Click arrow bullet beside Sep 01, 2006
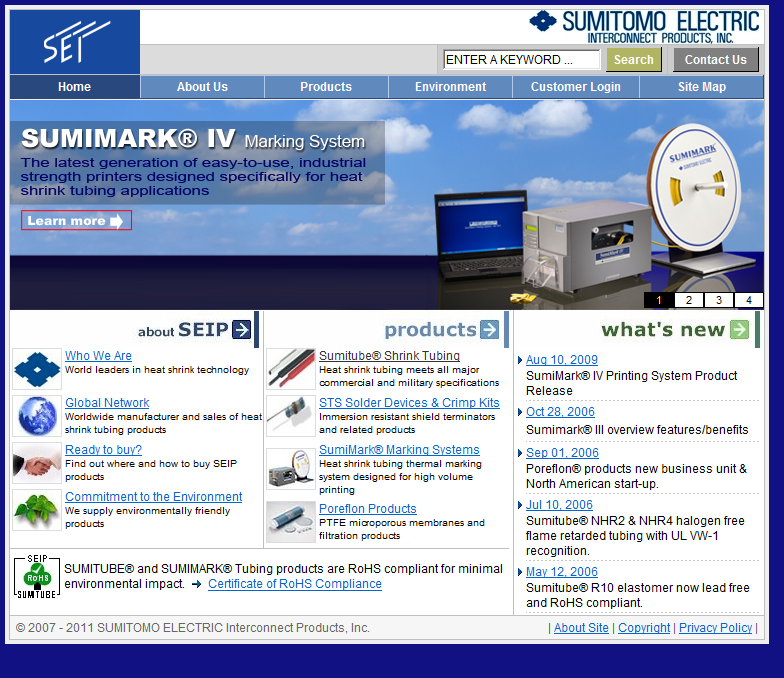This screenshot has width=784, height=678. tap(520, 453)
